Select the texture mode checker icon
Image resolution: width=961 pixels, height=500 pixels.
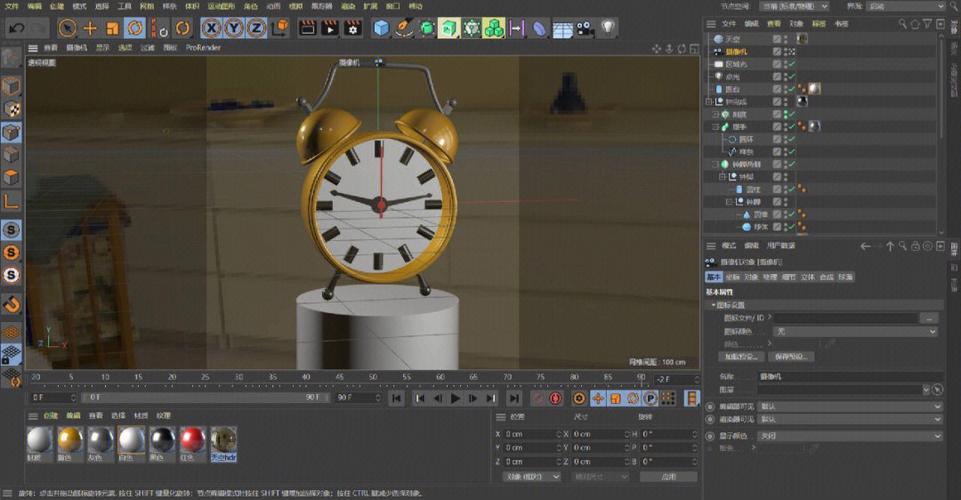click(x=12, y=109)
